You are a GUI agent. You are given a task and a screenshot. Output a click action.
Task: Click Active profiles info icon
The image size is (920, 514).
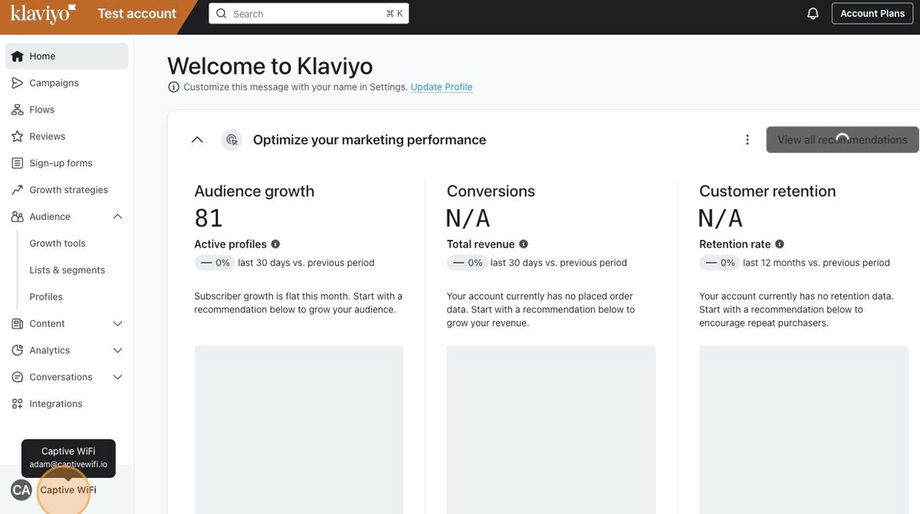[x=276, y=244]
